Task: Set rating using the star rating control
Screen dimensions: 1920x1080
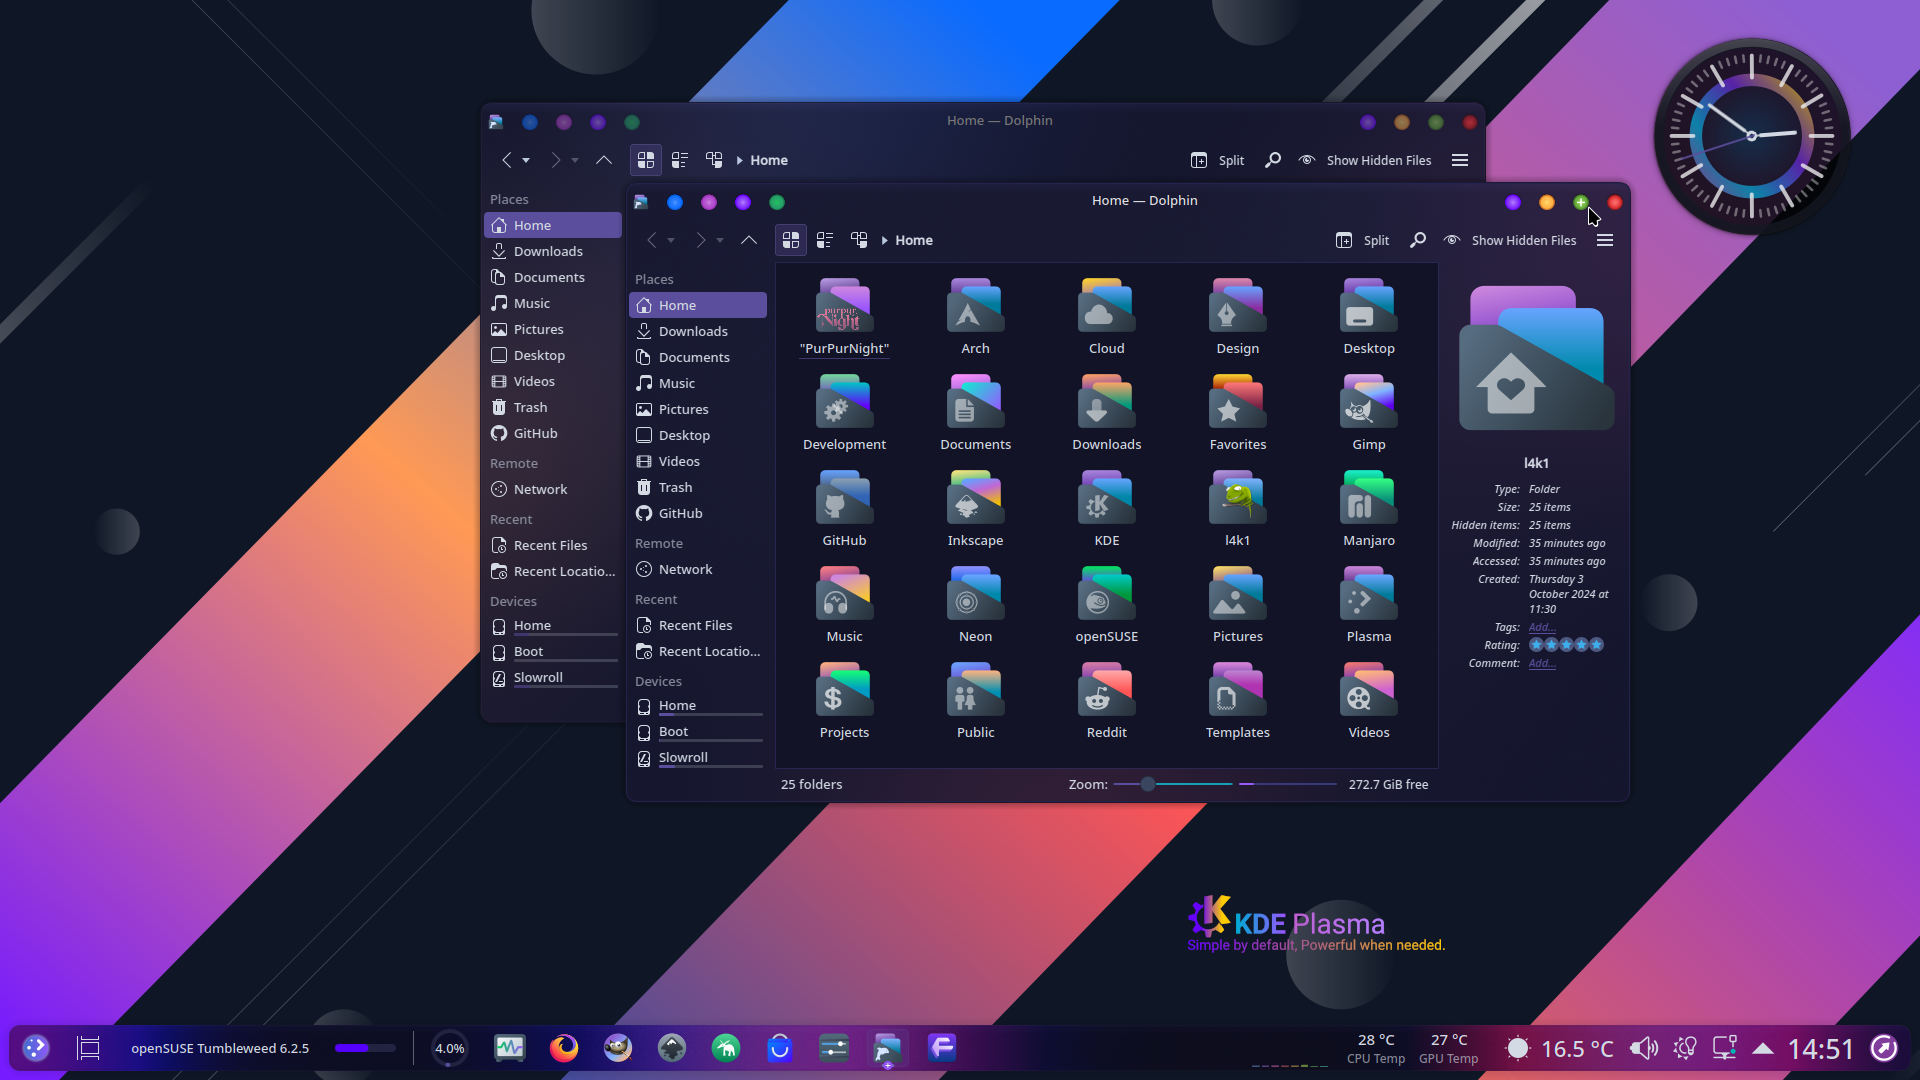Action: point(1566,645)
